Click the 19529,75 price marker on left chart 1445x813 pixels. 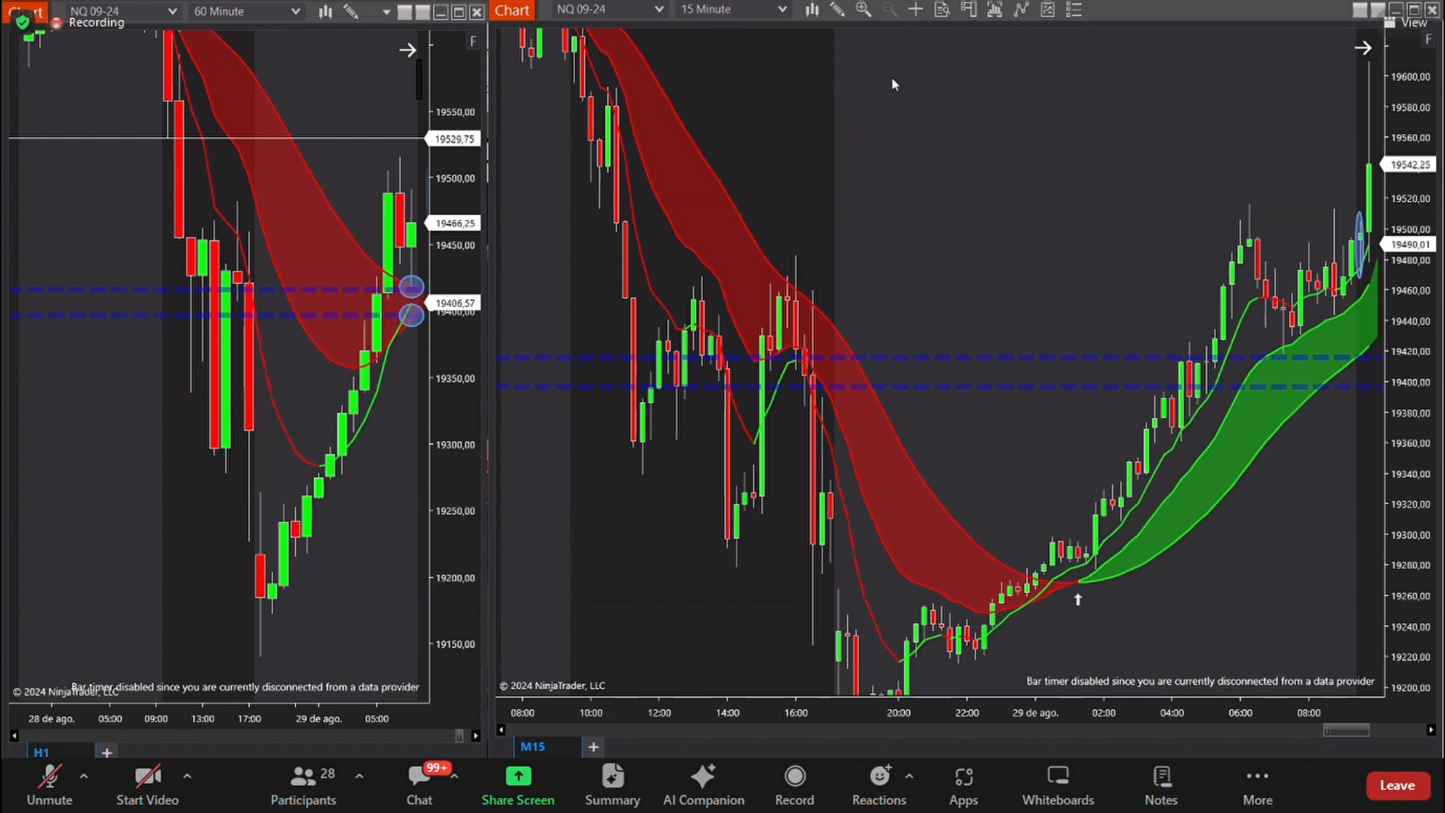455,139
